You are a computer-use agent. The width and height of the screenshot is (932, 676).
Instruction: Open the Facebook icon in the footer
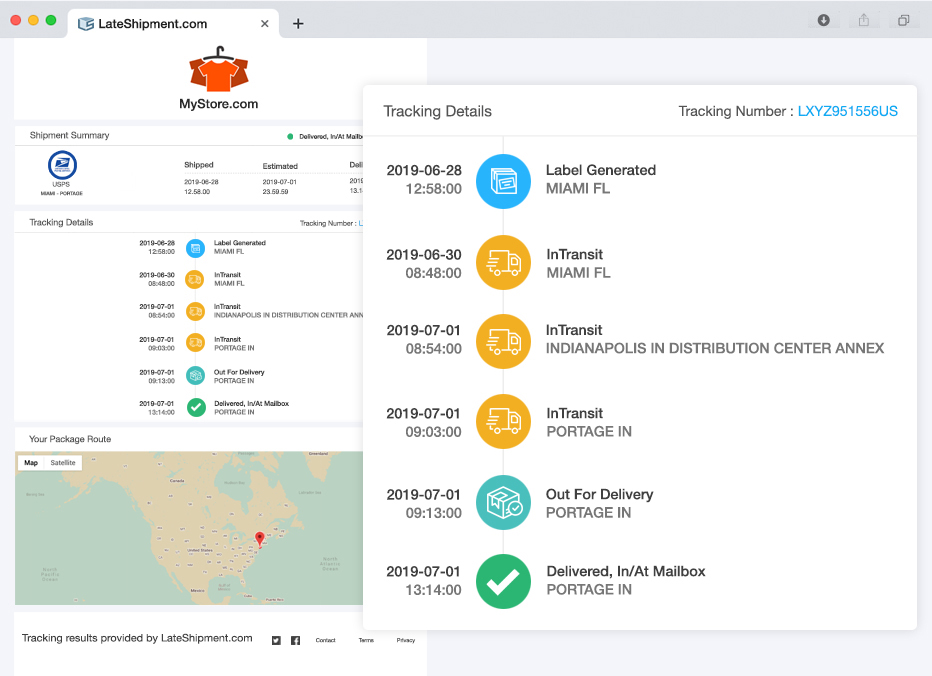click(x=295, y=640)
